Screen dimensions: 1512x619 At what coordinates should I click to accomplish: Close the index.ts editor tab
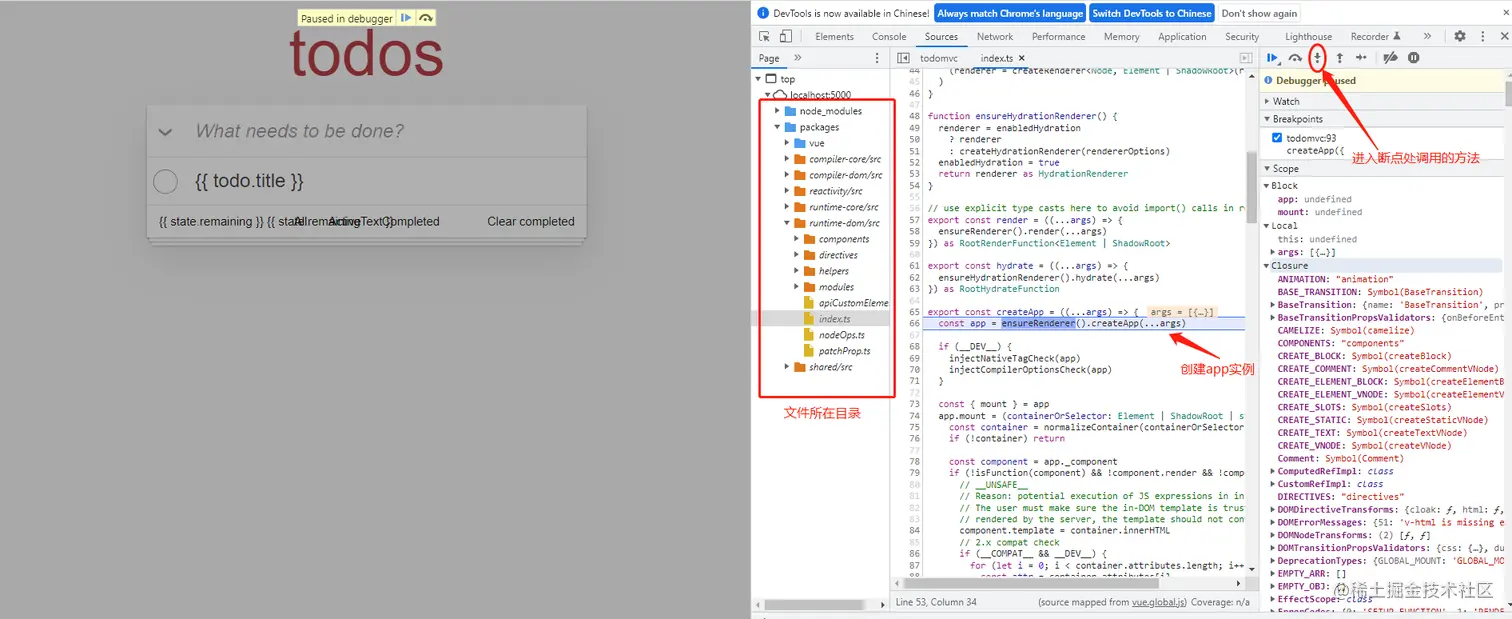tap(1023, 59)
